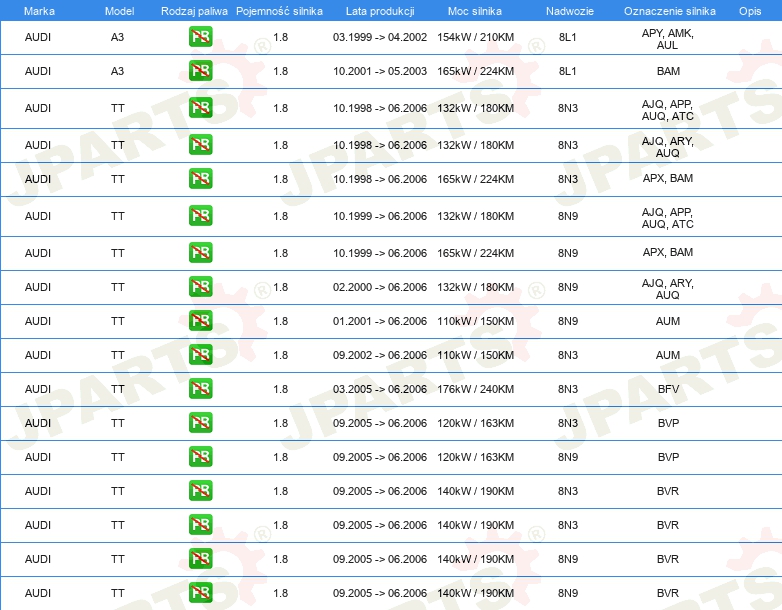Select production years 10.2001 -> 05.2003
The image size is (782, 610).
380,71
